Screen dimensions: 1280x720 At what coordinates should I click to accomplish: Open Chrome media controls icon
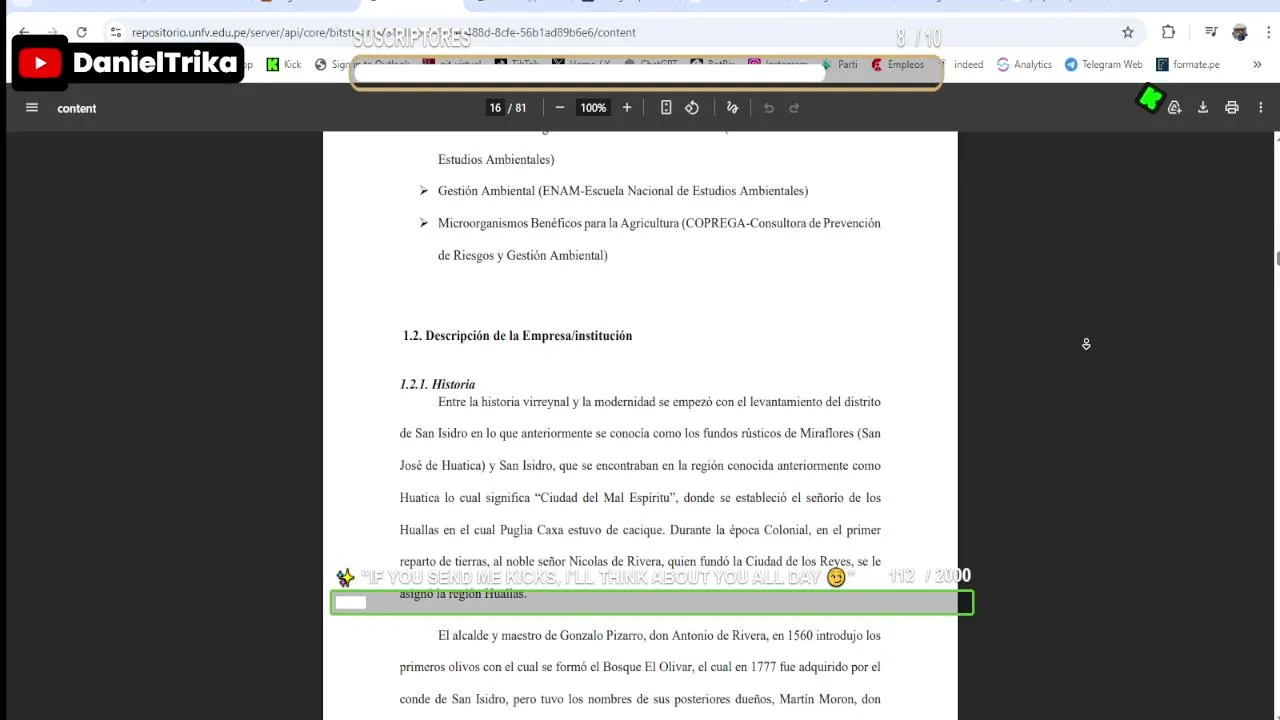[x=1211, y=32]
